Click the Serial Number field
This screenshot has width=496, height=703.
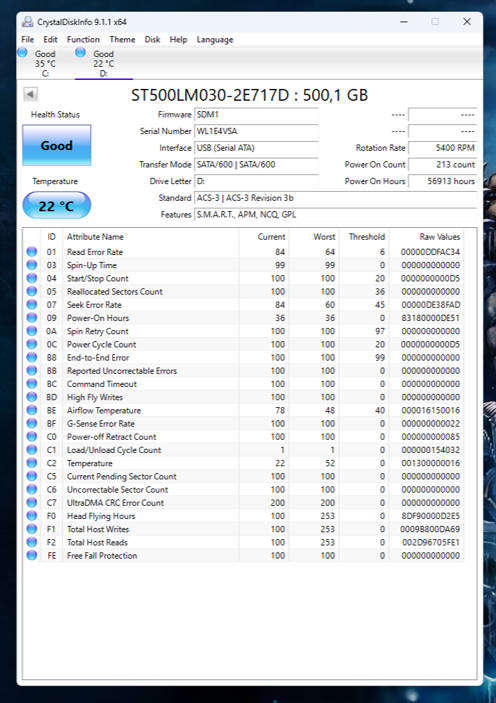coord(257,131)
